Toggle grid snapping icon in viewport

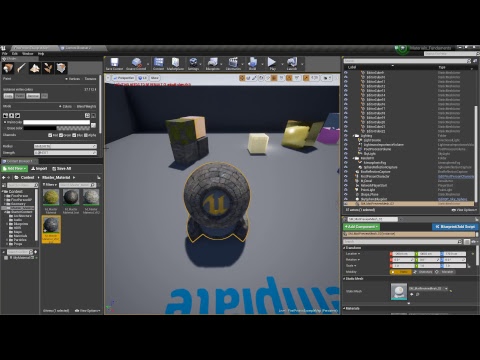coord(274,78)
